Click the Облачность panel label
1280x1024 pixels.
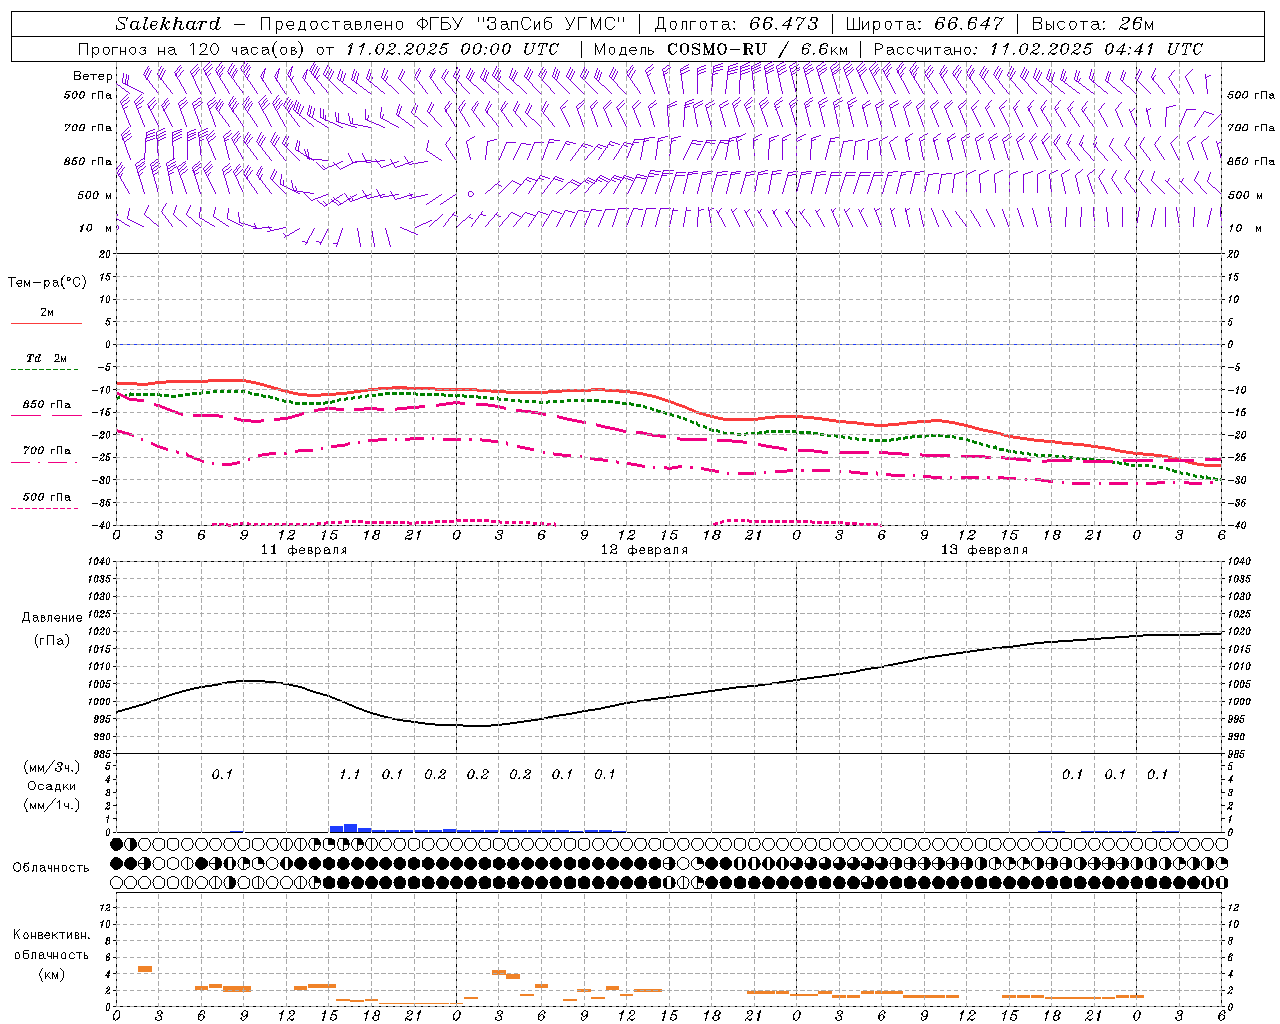click(51, 867)
